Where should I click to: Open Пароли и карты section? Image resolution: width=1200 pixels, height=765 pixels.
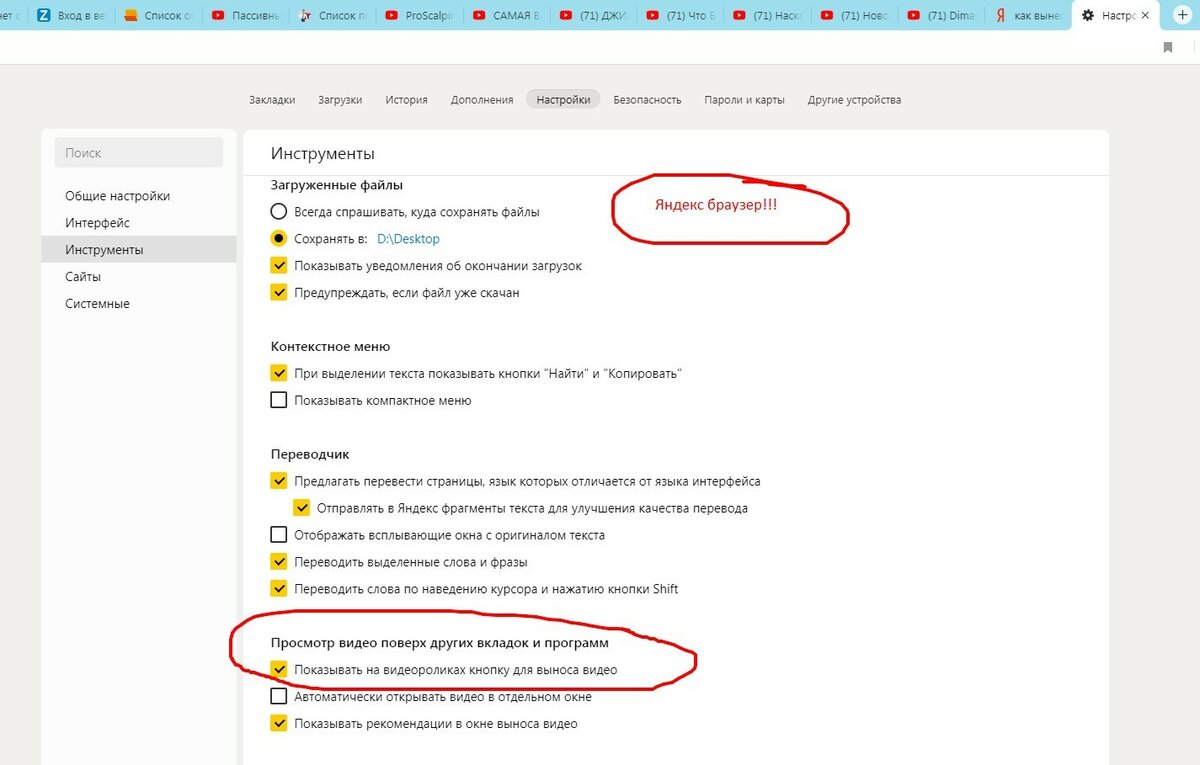[x=744, y=99]
